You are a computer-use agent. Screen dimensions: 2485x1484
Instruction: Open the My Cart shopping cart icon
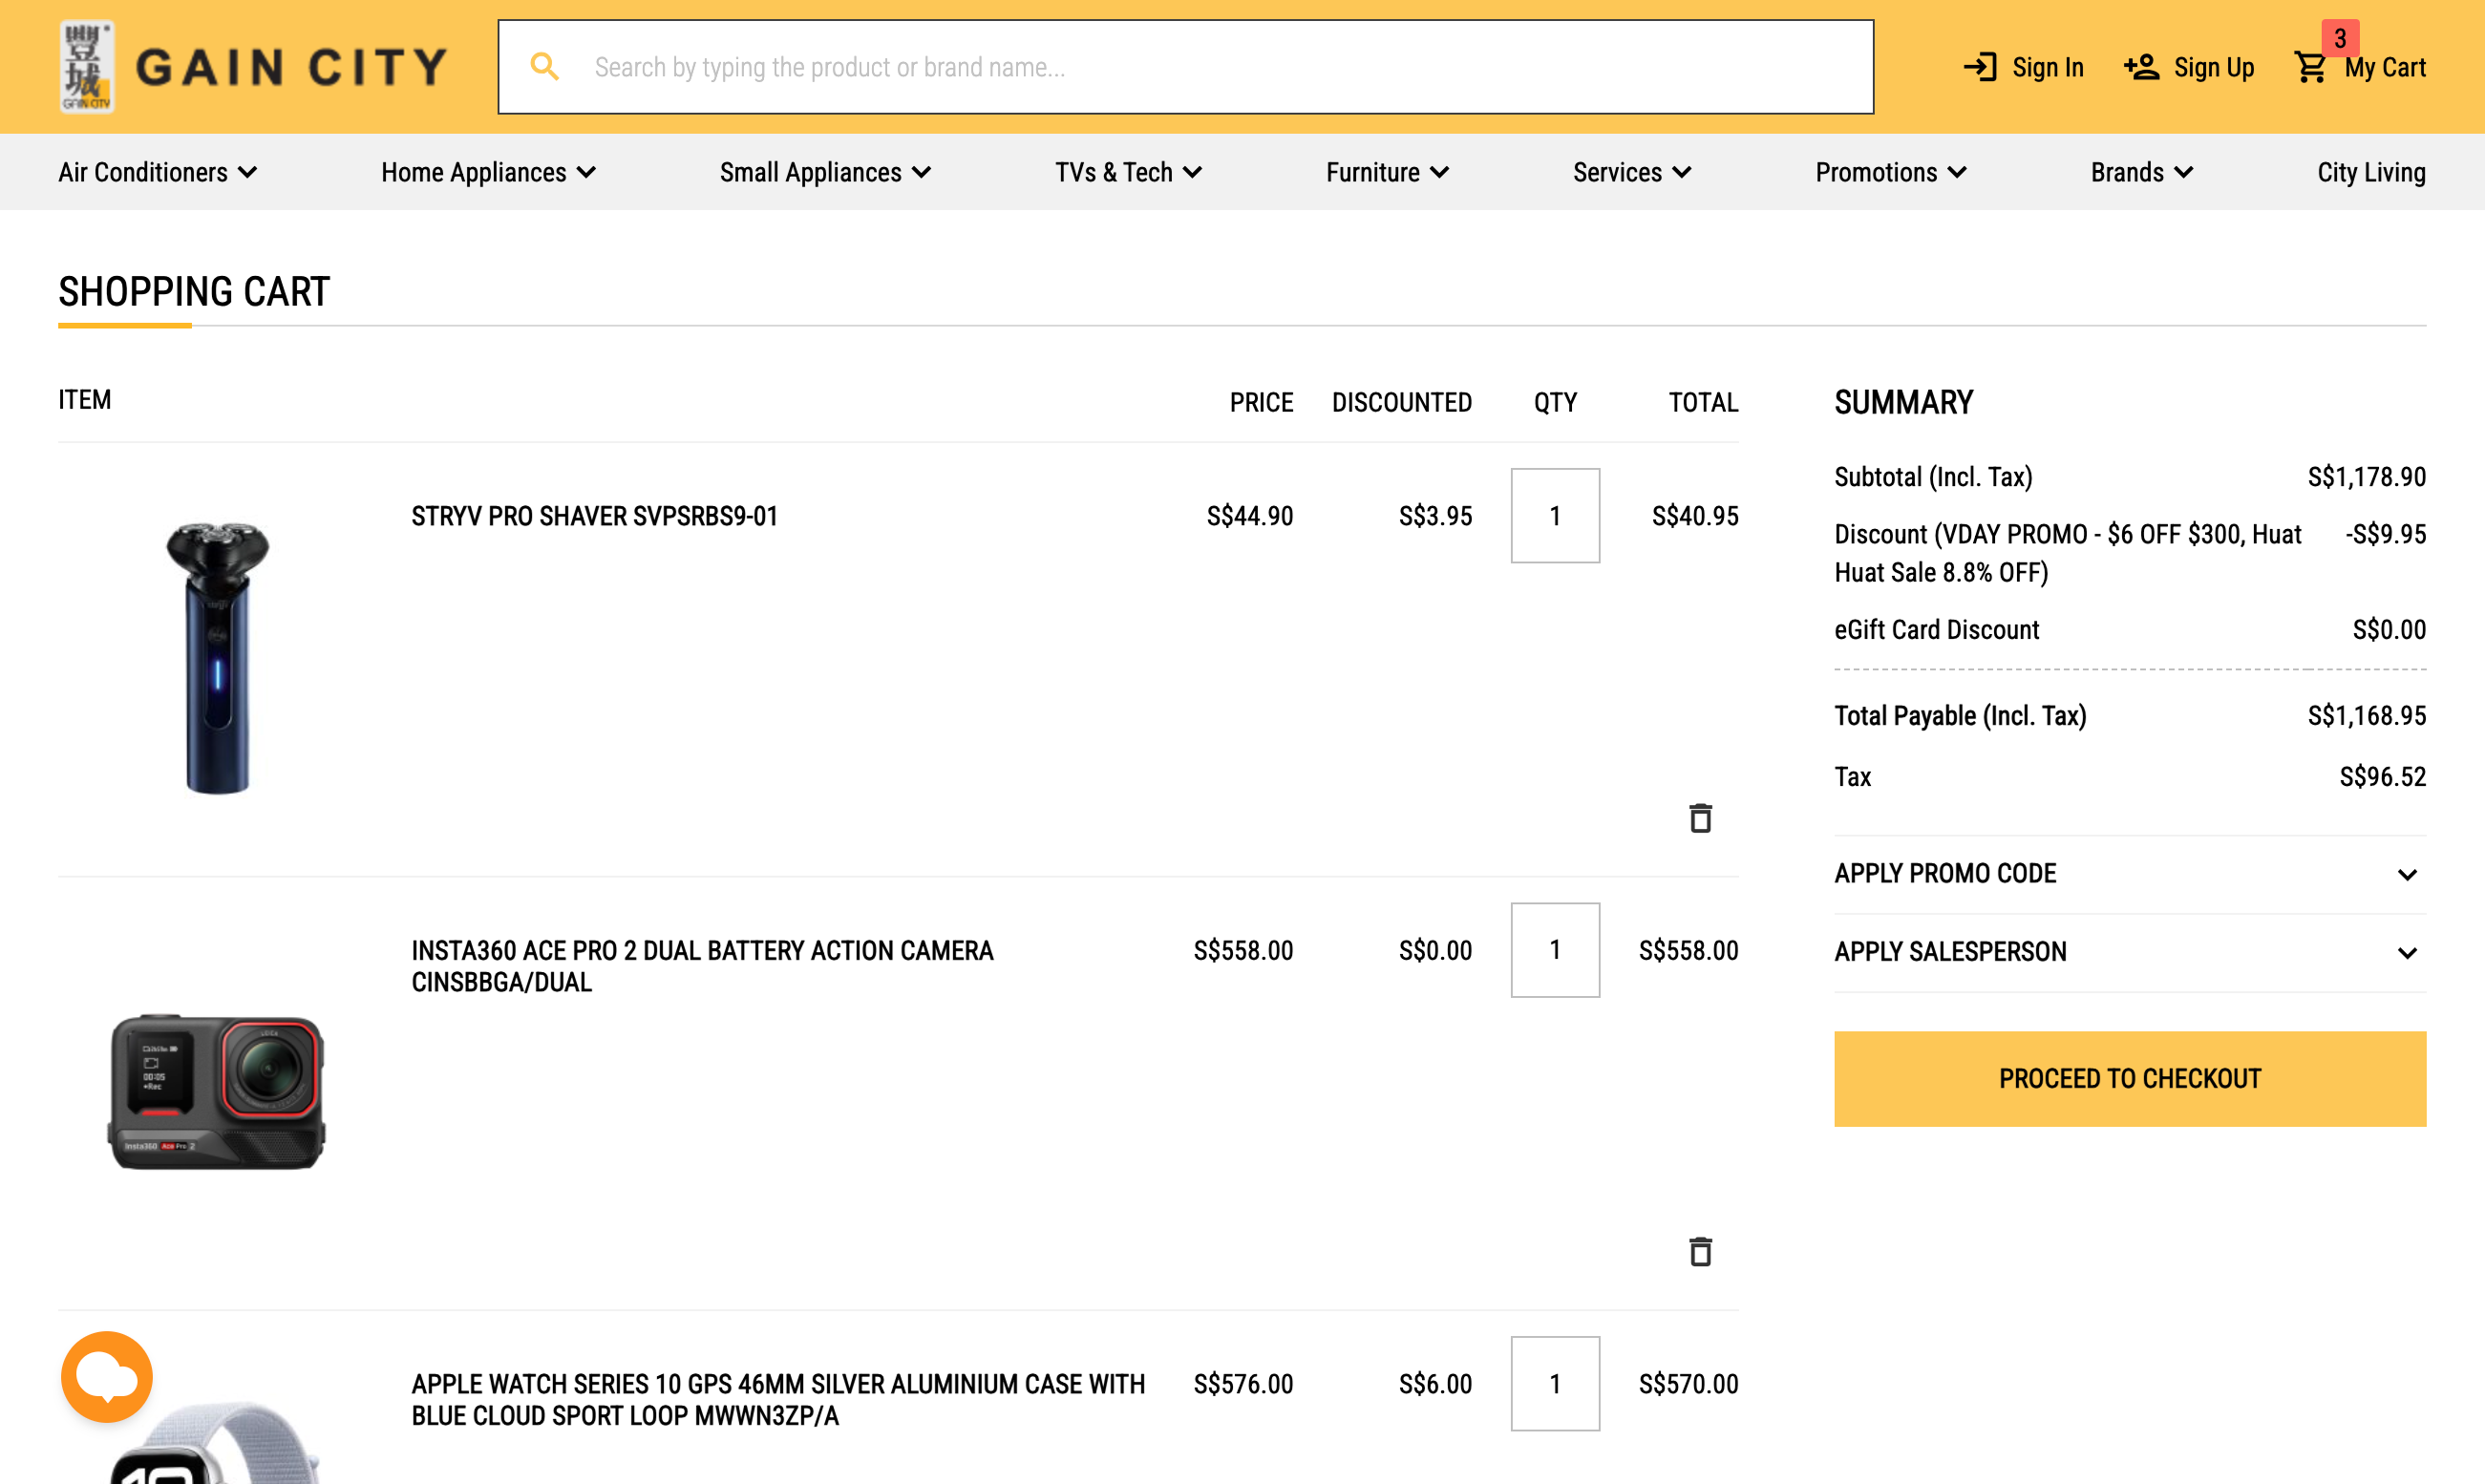point(2311,67)
